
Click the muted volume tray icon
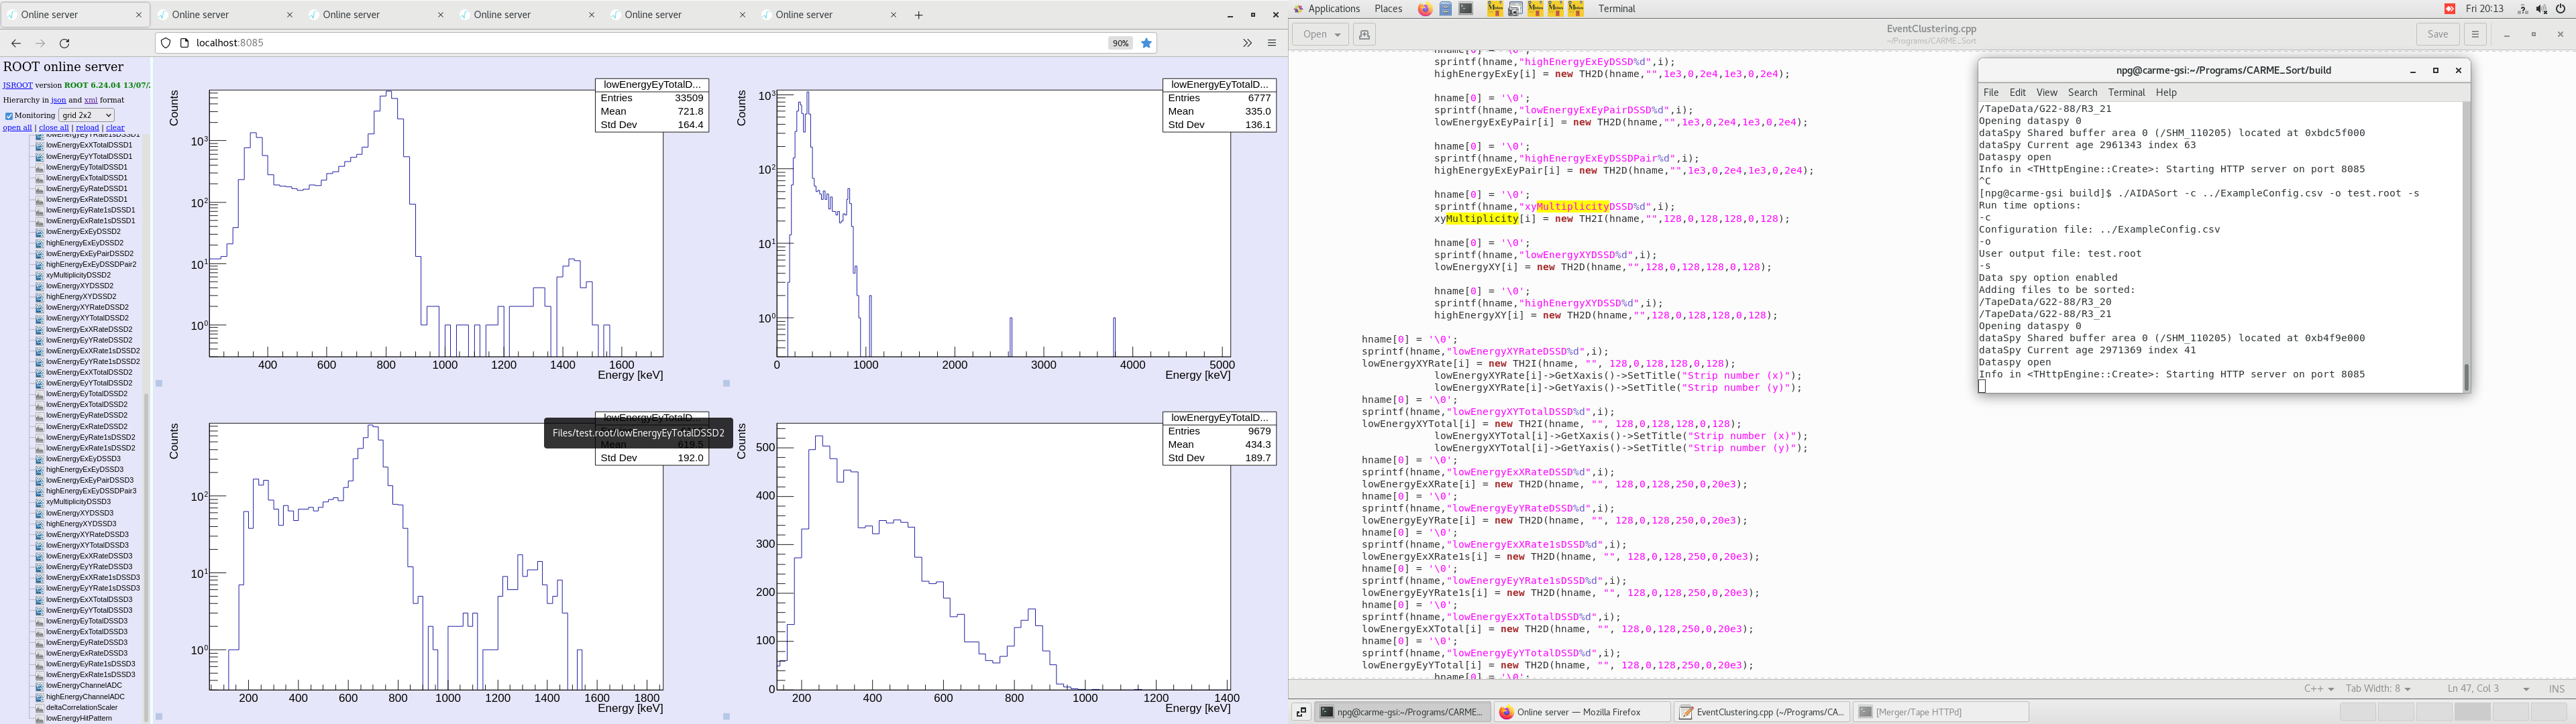pyautogui.click(x=2541, y=9)
